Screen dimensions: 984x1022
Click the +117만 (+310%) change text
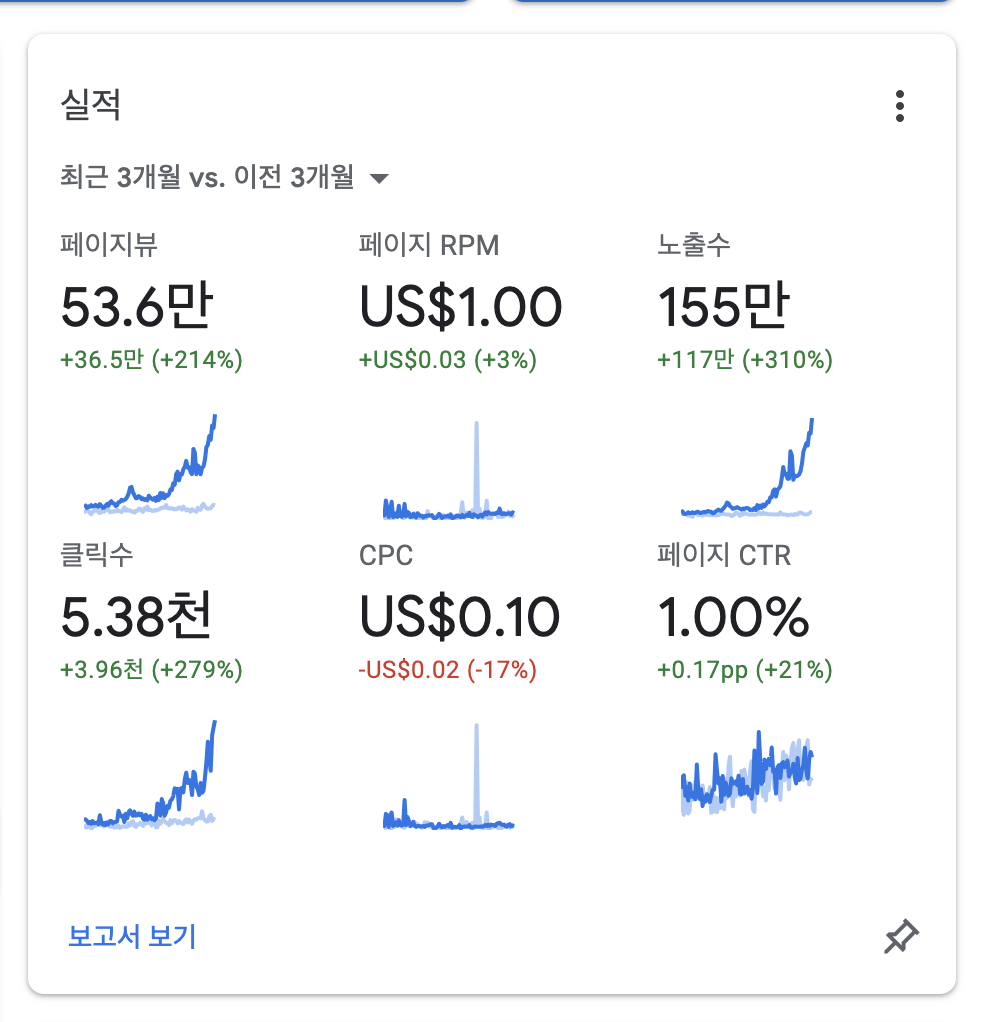pos(745,359)
